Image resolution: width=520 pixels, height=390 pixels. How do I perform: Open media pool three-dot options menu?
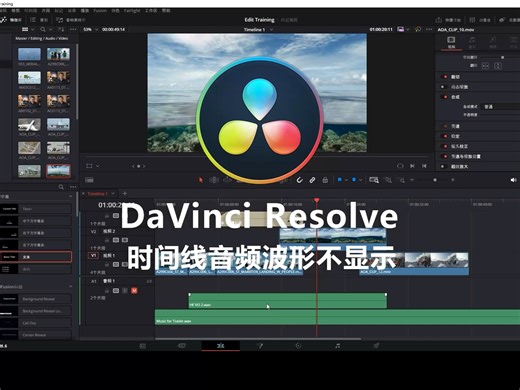pos(73,29)
